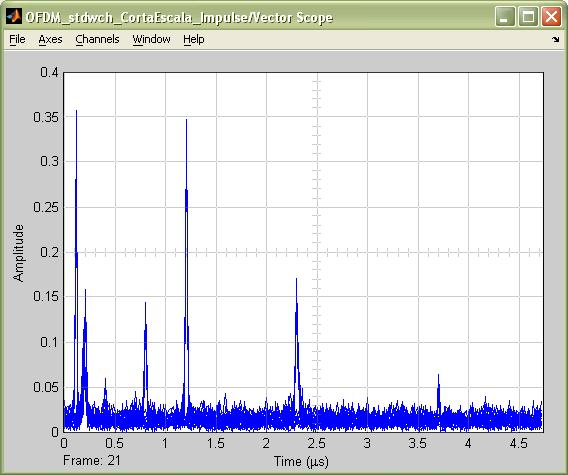Screen dimensions: 568x475
Task: Open the Window menu
Action: (x=151, y=39)
